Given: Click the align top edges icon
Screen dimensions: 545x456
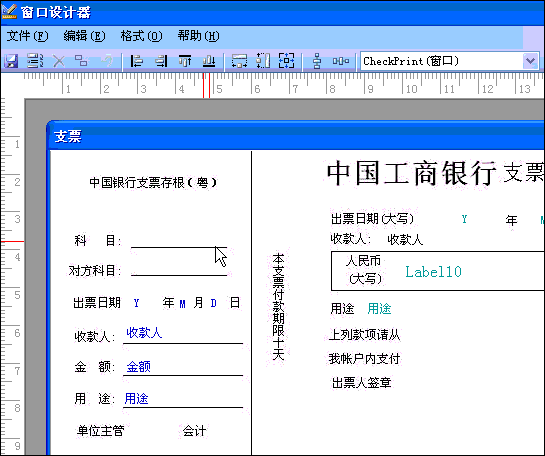Looking at the screenshot, I should pos(185,61).
